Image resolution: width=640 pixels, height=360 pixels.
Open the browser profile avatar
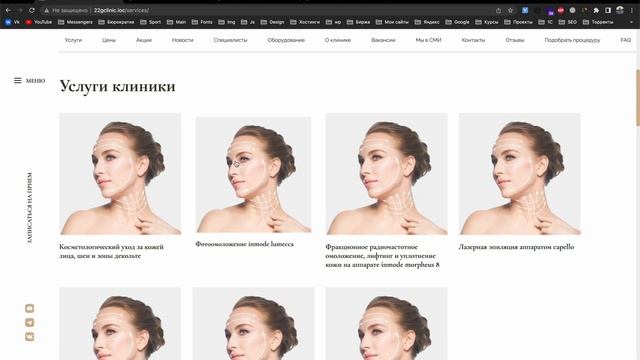click(620, 10)
